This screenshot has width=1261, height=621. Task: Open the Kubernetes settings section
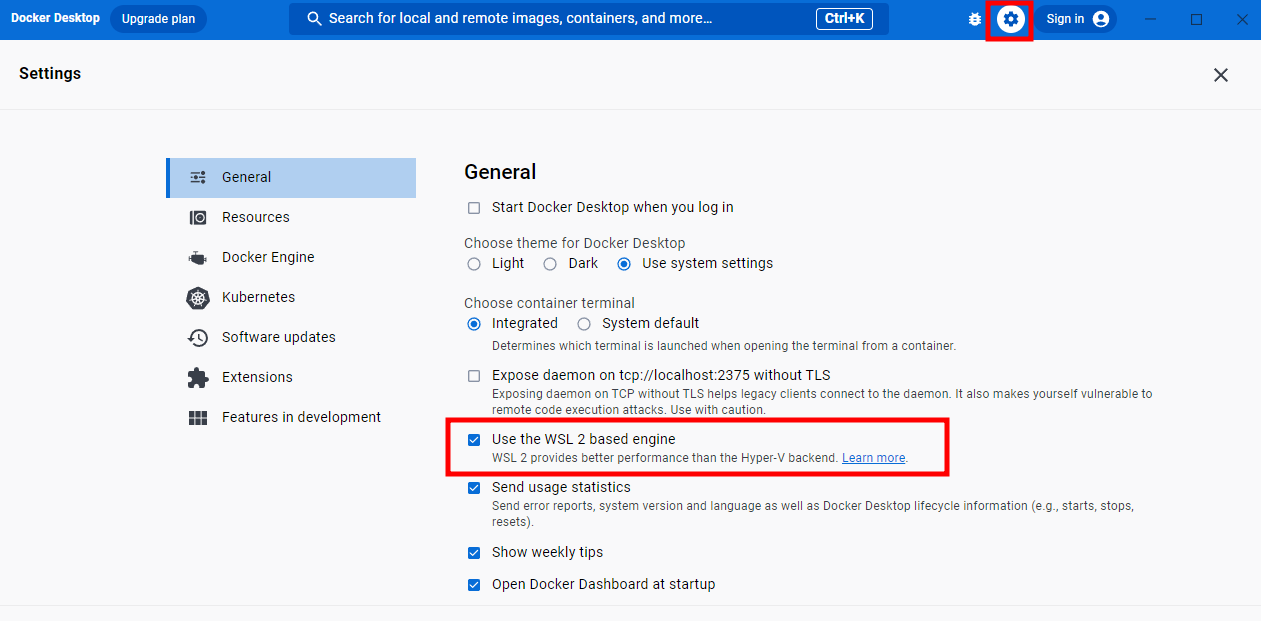[291, 297]
